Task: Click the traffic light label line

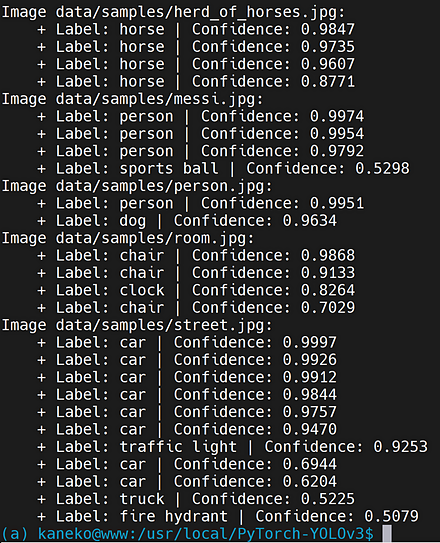Action: click(x=232, y=447)
